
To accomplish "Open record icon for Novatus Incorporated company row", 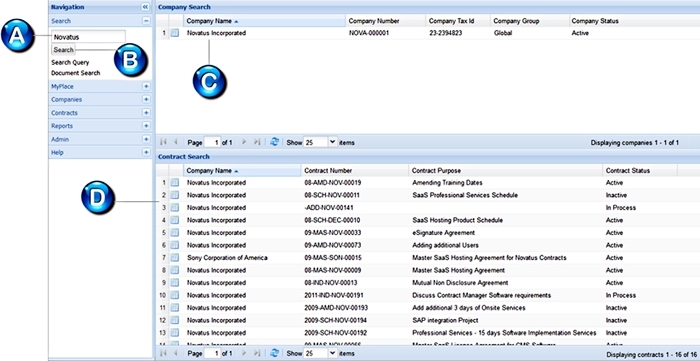I will pos(175,33).
